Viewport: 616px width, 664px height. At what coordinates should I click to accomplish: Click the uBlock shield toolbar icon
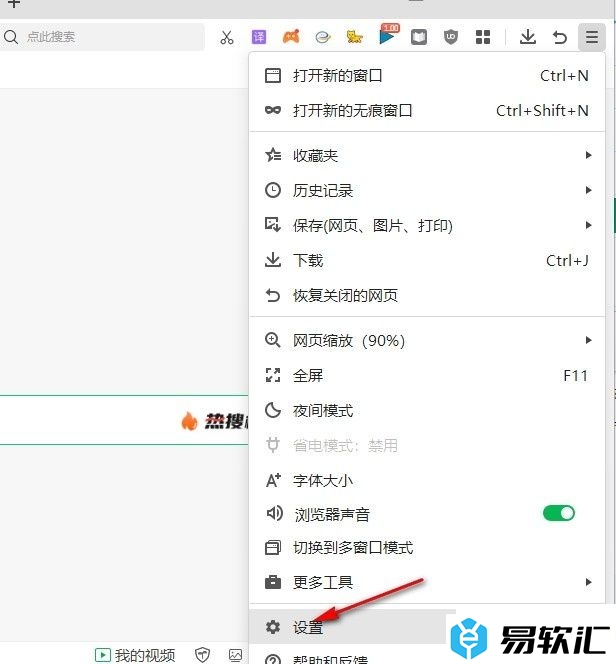(x=451, y=37)
